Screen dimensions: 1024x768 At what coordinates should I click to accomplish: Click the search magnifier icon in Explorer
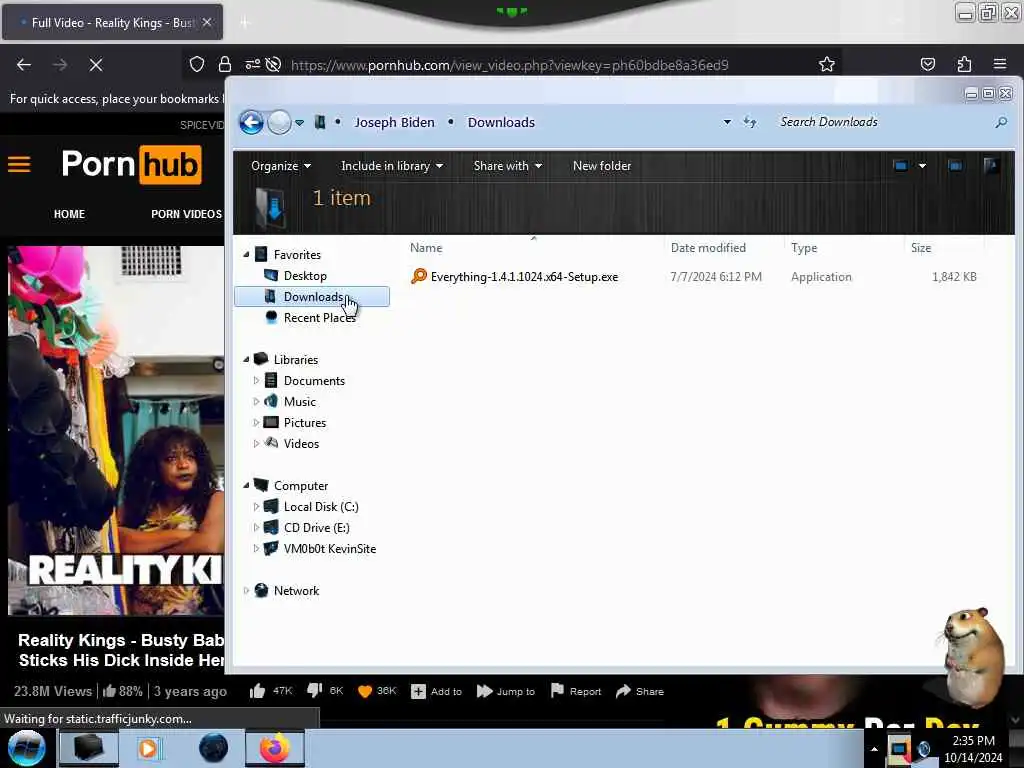click(1000, 122)
